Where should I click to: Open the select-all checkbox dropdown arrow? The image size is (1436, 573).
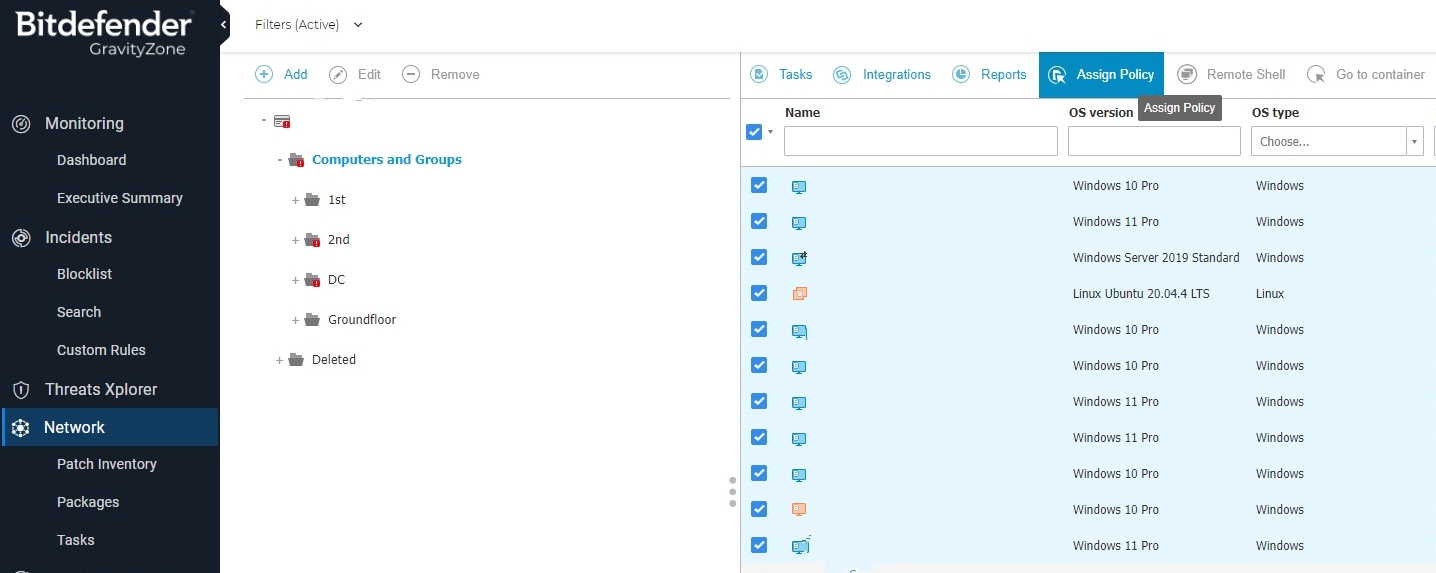[x=770, y=132]
